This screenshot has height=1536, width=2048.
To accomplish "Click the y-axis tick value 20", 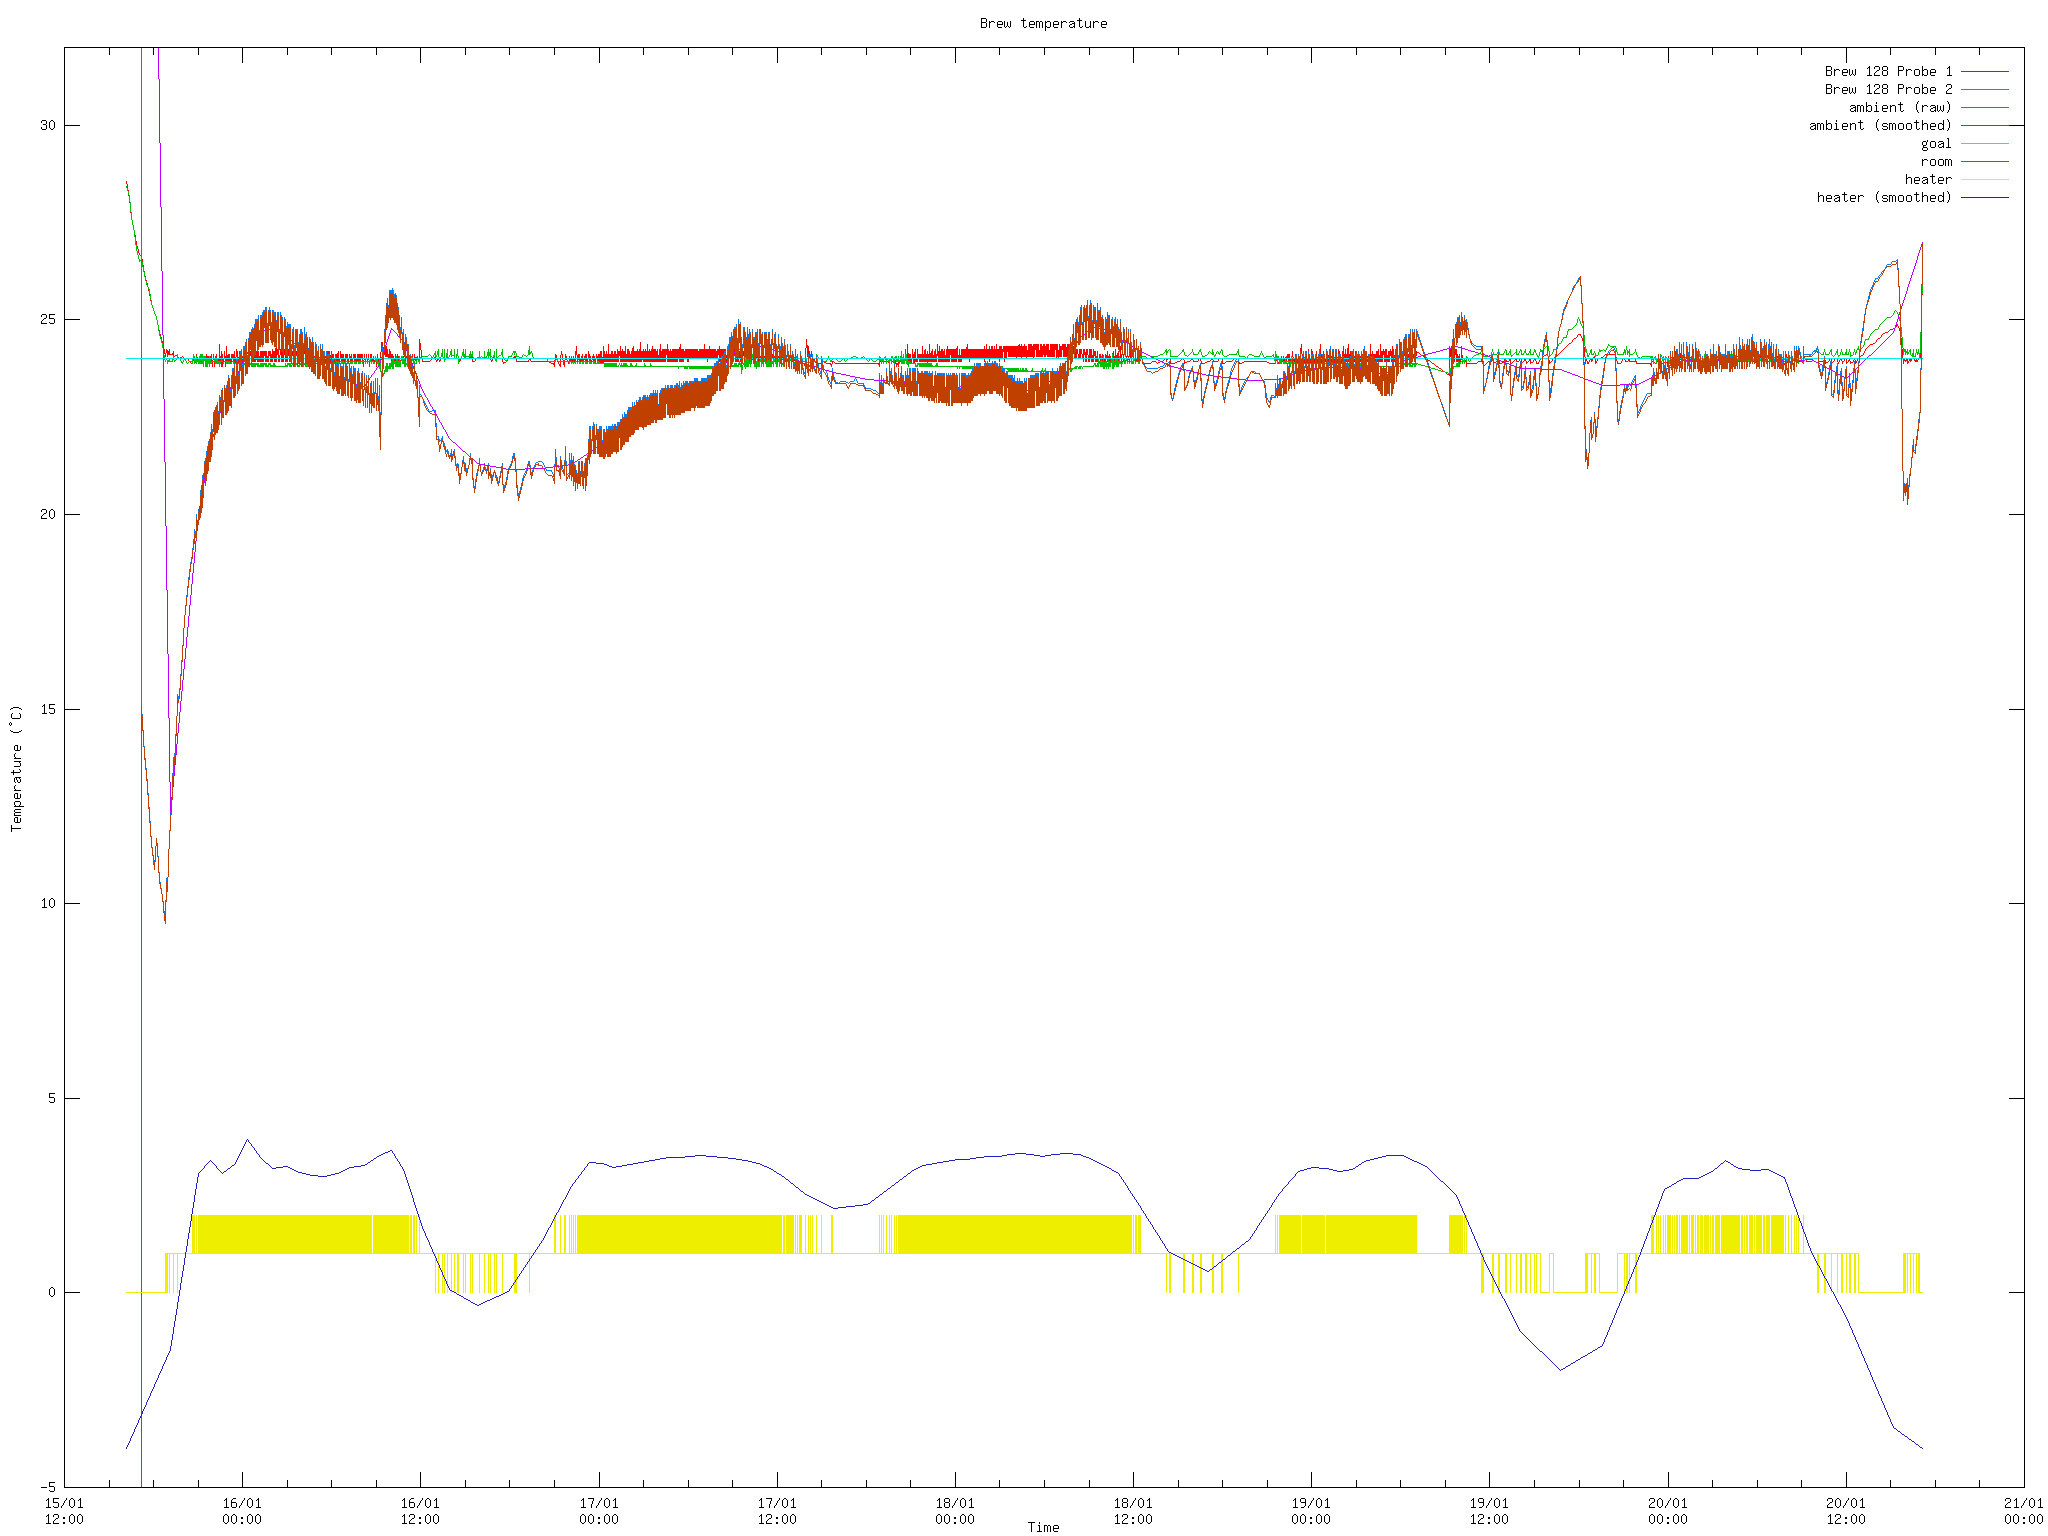I will [48, 514].
